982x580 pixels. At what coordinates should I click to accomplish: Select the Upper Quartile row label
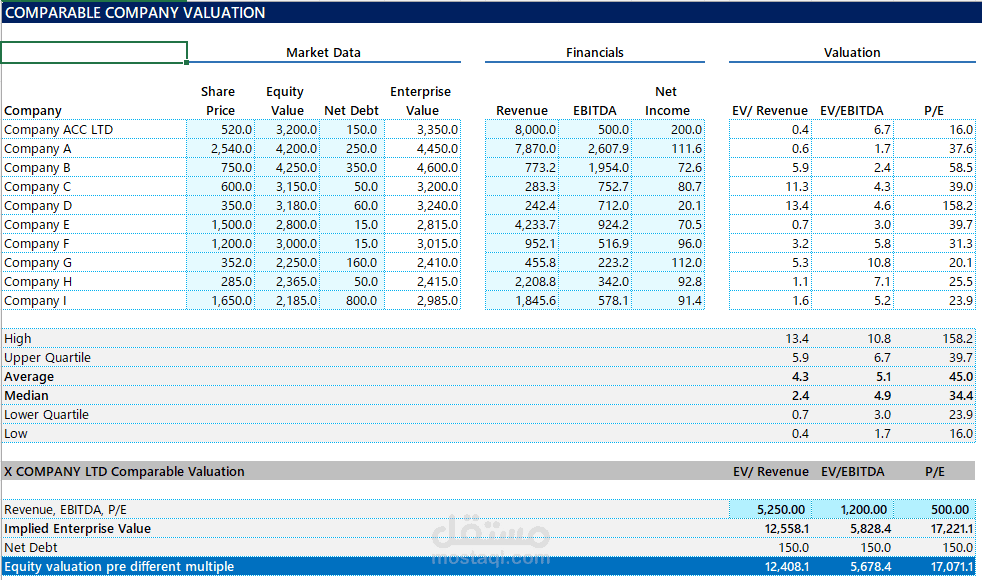click(48, 358)
